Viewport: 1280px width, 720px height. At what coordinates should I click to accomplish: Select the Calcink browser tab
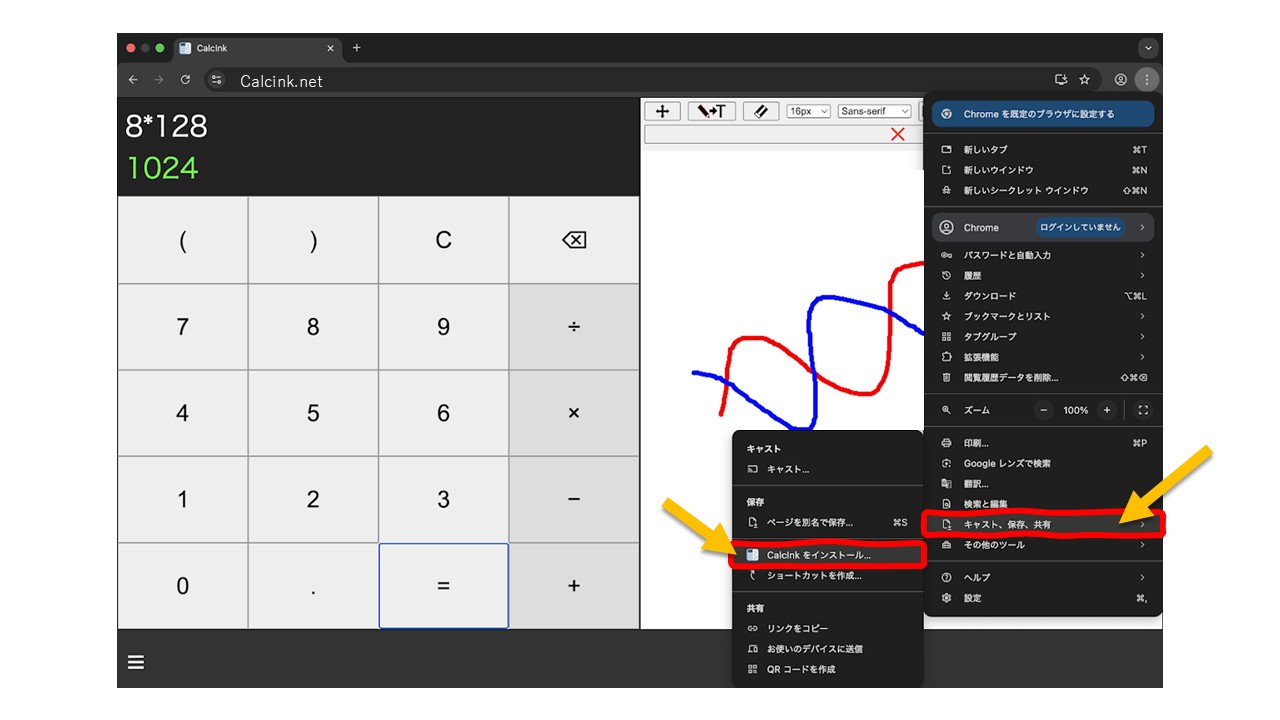[x=257, y=48]
